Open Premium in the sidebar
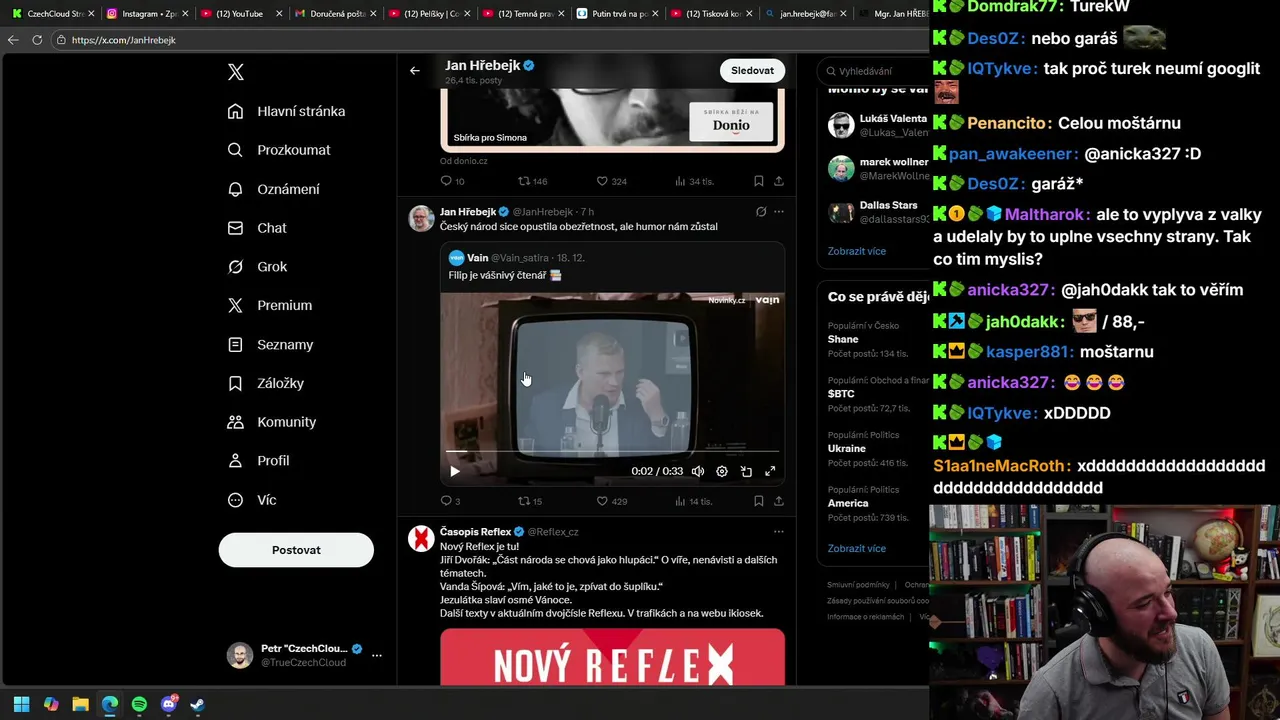Screen dimensions: 1280x720 pyautogui.click(x=270, y=305)
